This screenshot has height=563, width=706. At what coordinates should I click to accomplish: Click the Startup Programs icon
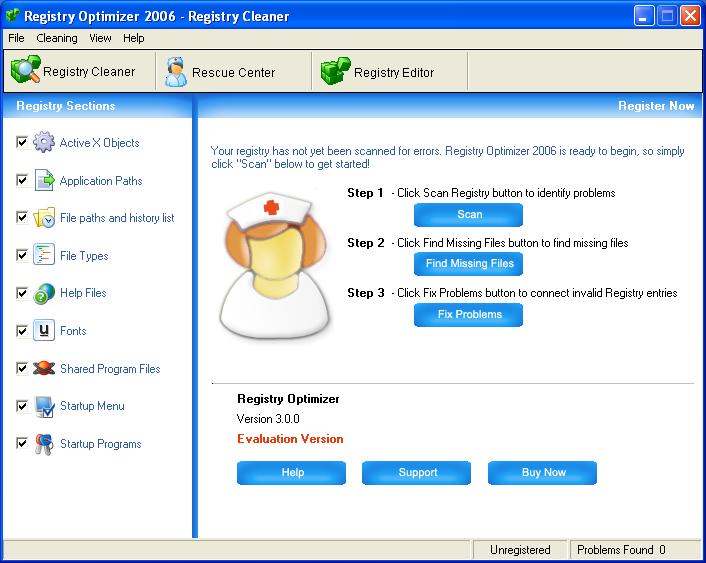click(44, 444)
